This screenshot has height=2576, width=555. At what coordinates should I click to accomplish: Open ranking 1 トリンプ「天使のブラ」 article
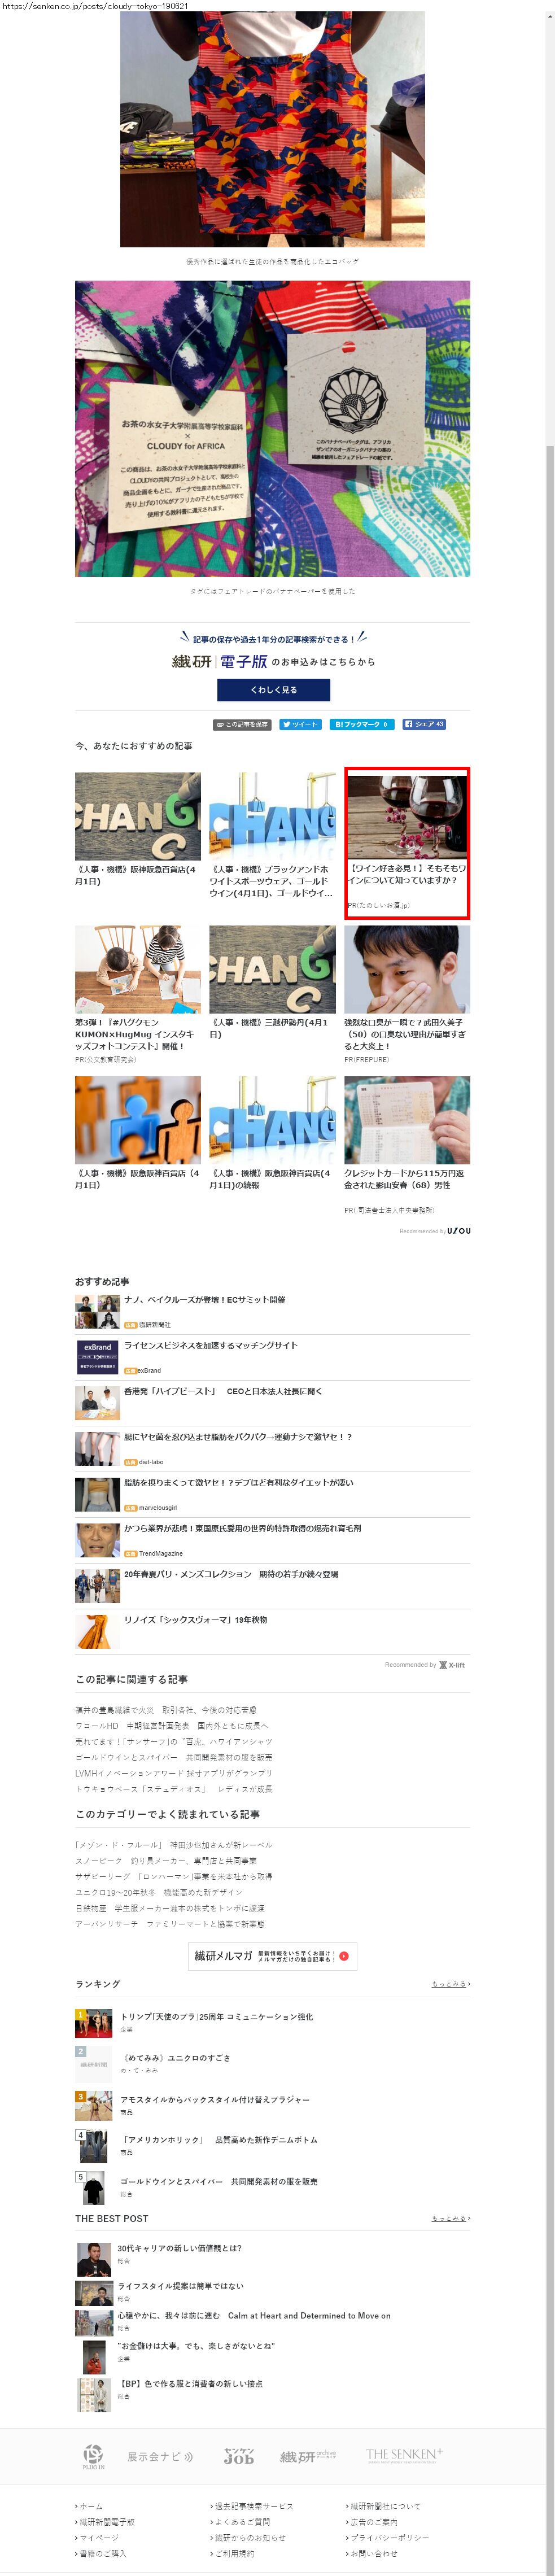click(x=216, y=2017)
